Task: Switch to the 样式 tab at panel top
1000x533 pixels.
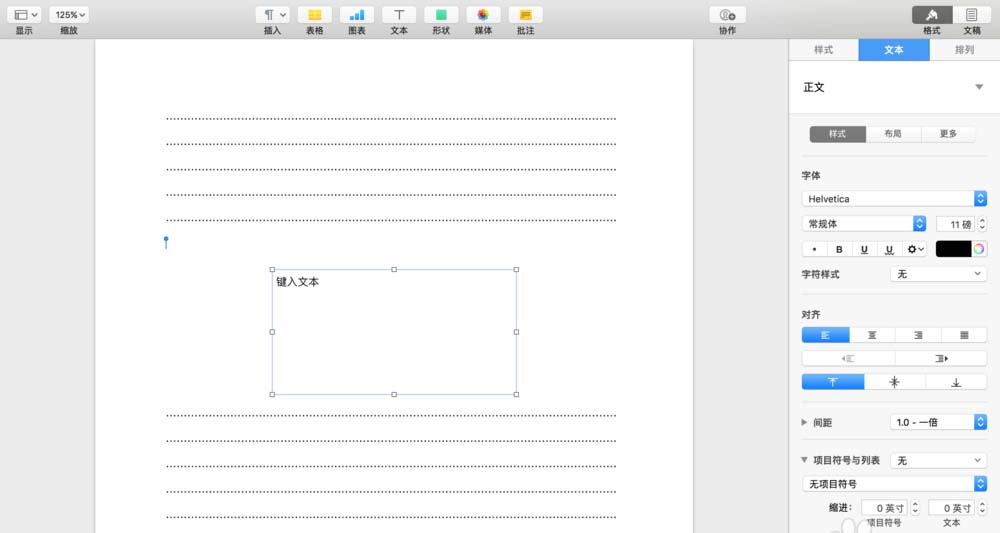Action: click(823, 50)
